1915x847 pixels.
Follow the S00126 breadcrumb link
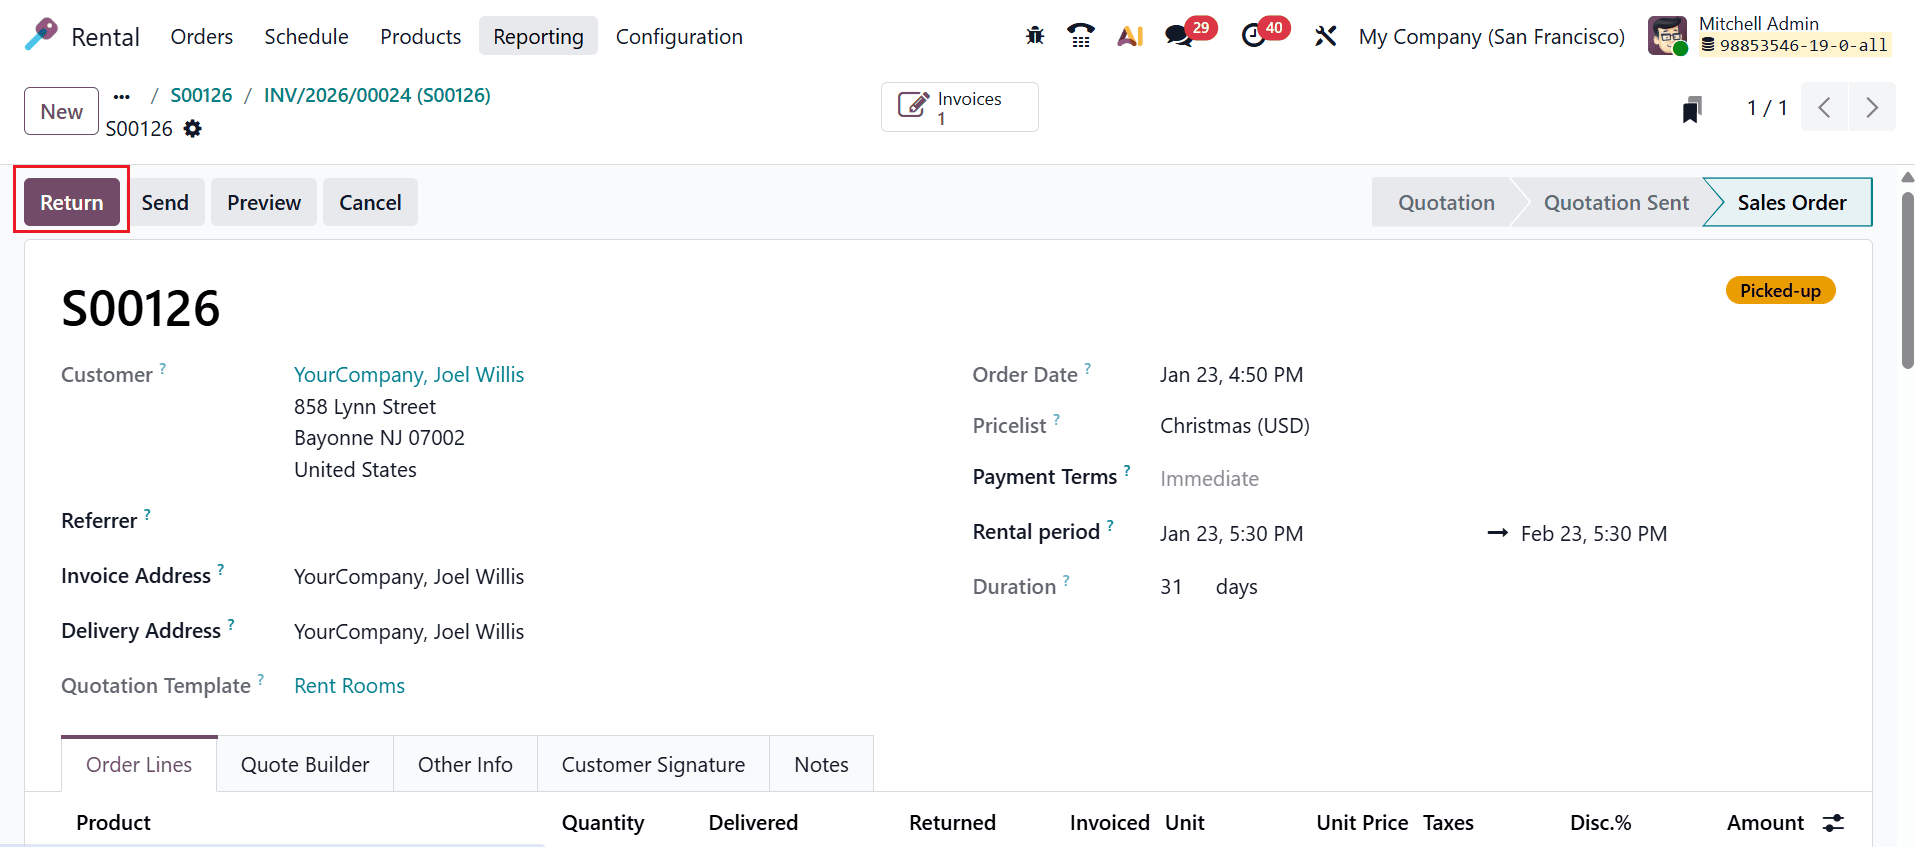[201, 95]
